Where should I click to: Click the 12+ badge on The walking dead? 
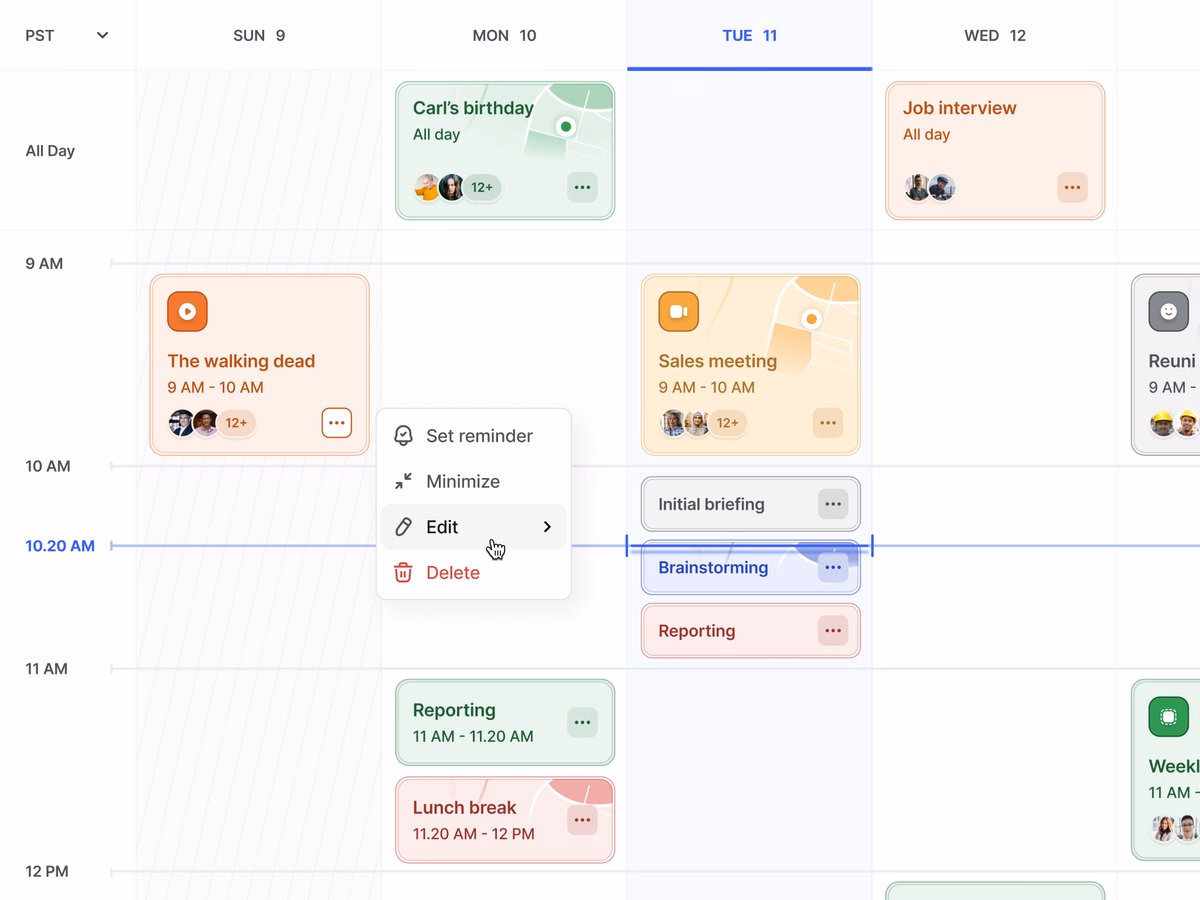tap(236, 423)
